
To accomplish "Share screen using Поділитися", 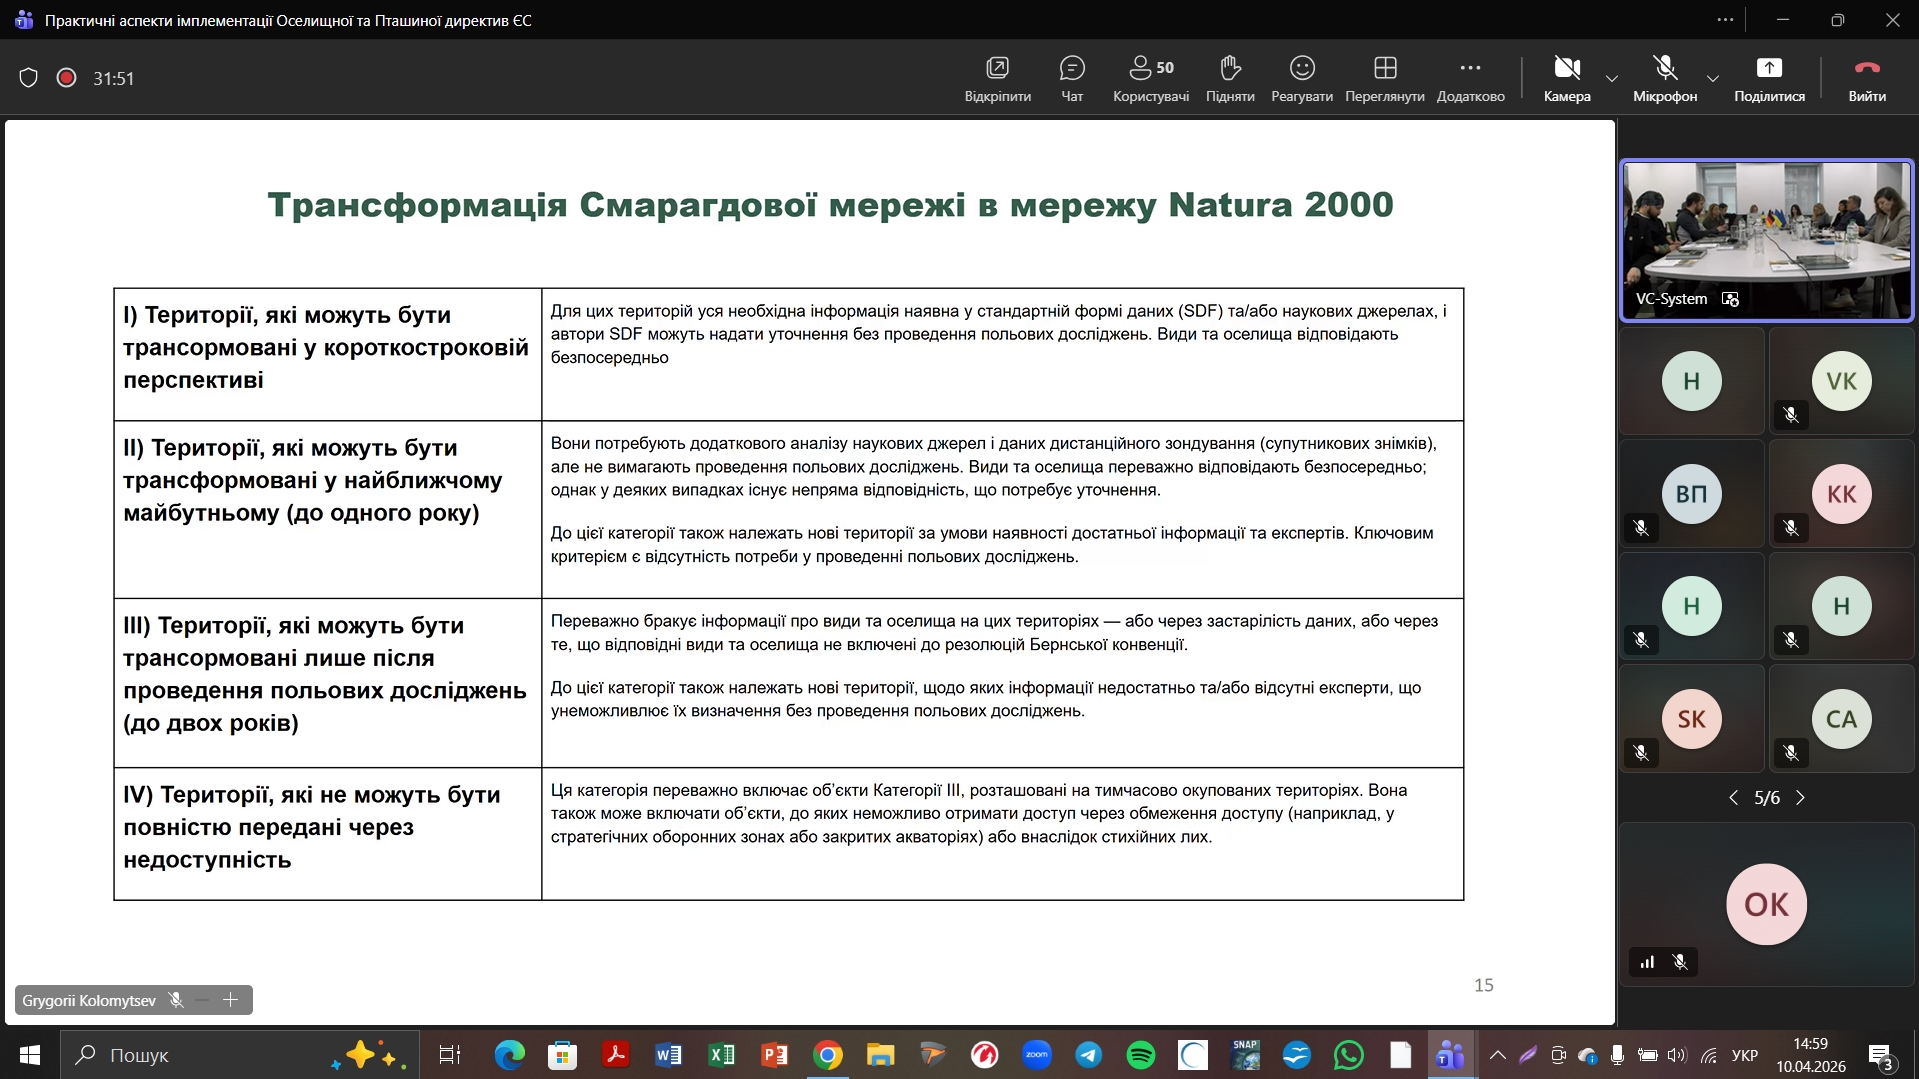I will click(x=1768, y=78).
